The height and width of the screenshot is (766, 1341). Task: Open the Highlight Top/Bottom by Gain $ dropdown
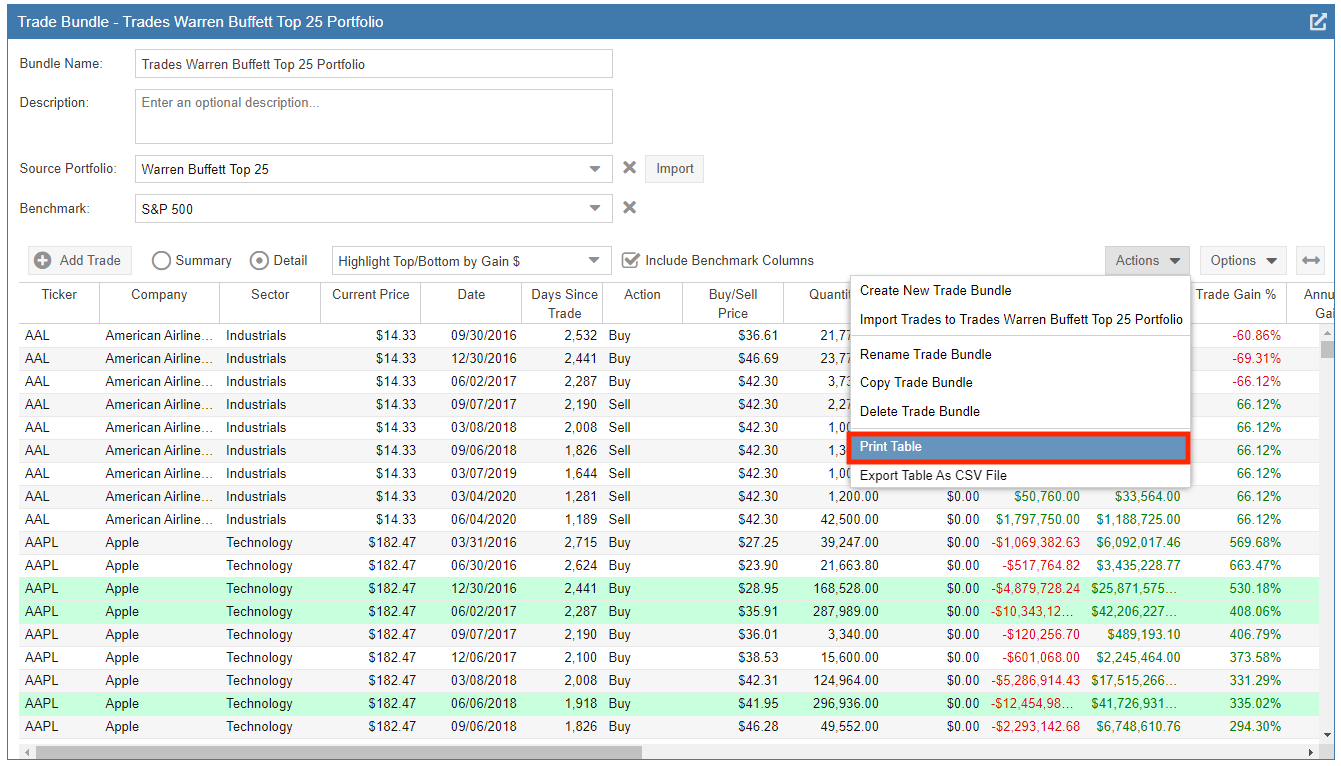click(472, 261)
